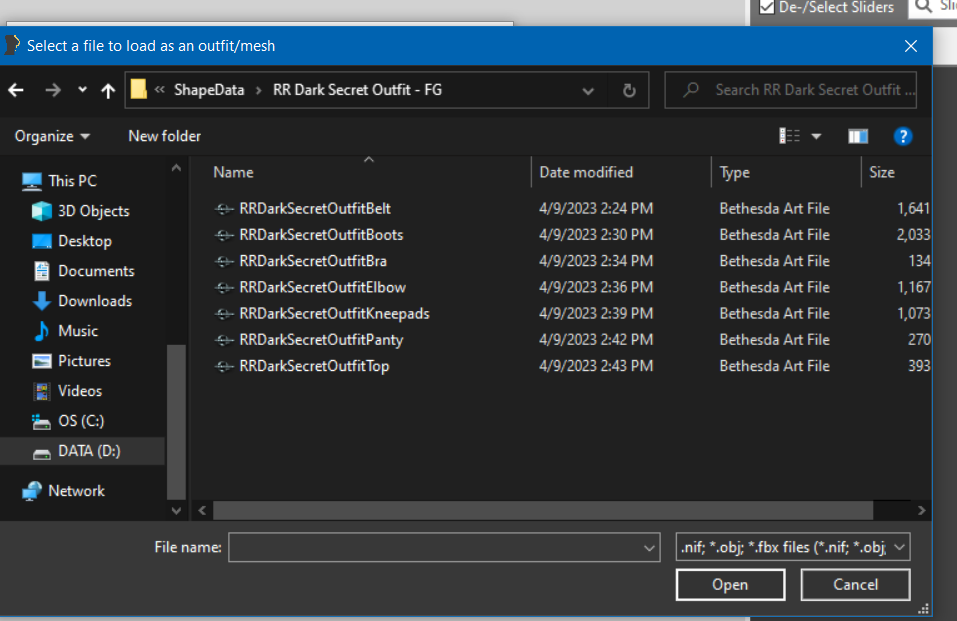Click the file icon beside RRDarkSecretOutfitBra

pos(224,262)
